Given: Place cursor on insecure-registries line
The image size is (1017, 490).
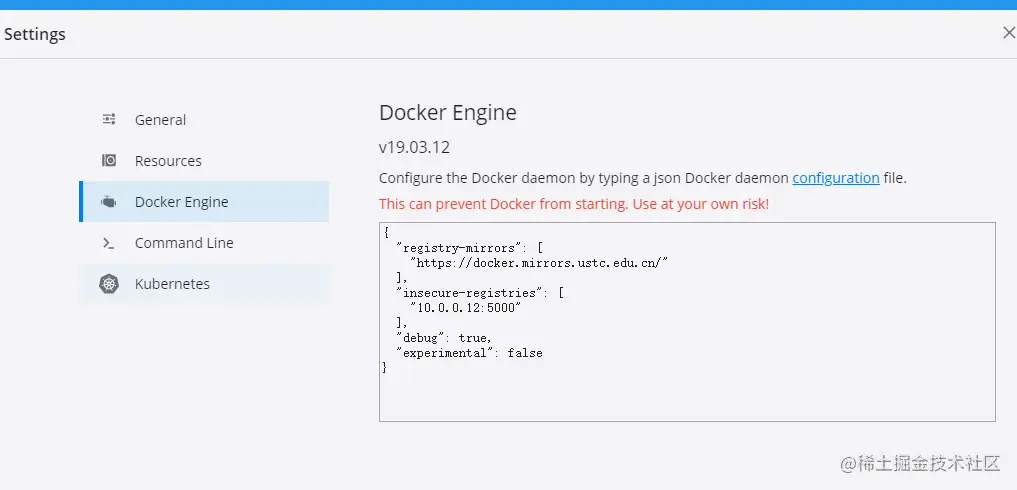Looking at the screenshot, I should (x=480, y=292).
